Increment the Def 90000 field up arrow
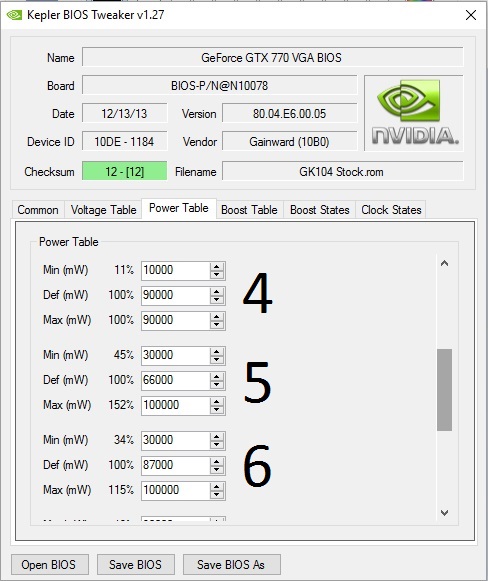The height and width of the screenshot is (581, 488). [x=217, y=291]
